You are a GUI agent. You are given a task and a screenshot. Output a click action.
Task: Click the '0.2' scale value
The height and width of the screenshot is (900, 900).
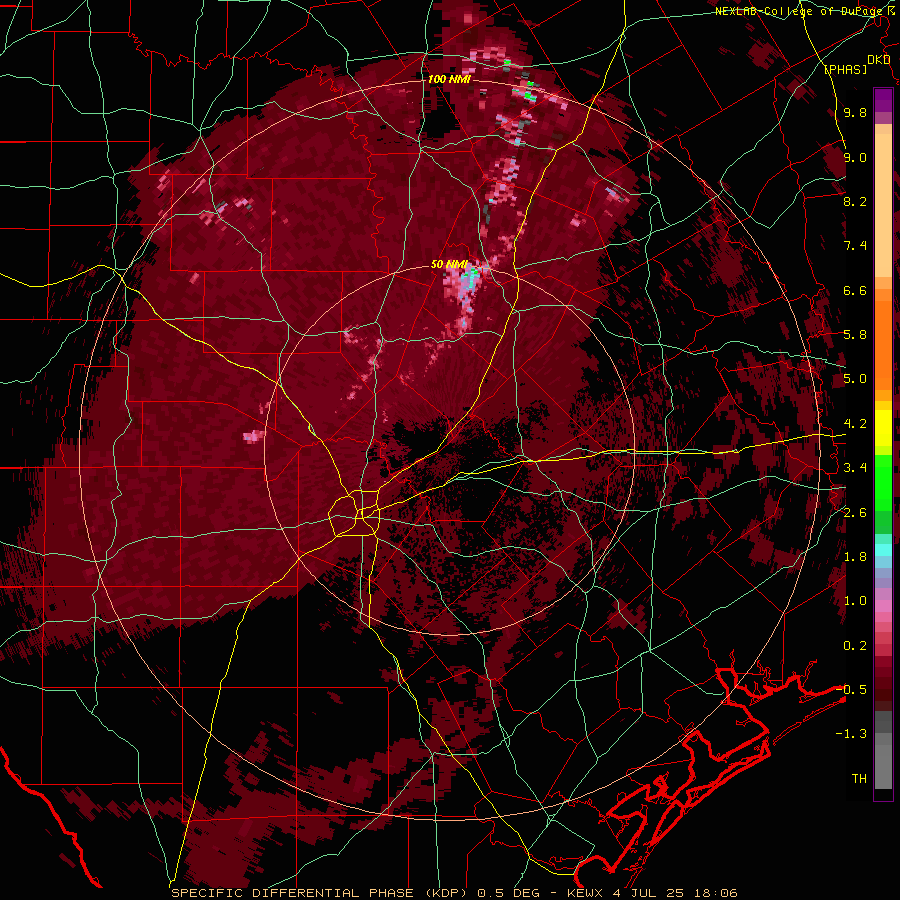coord(855,646)
